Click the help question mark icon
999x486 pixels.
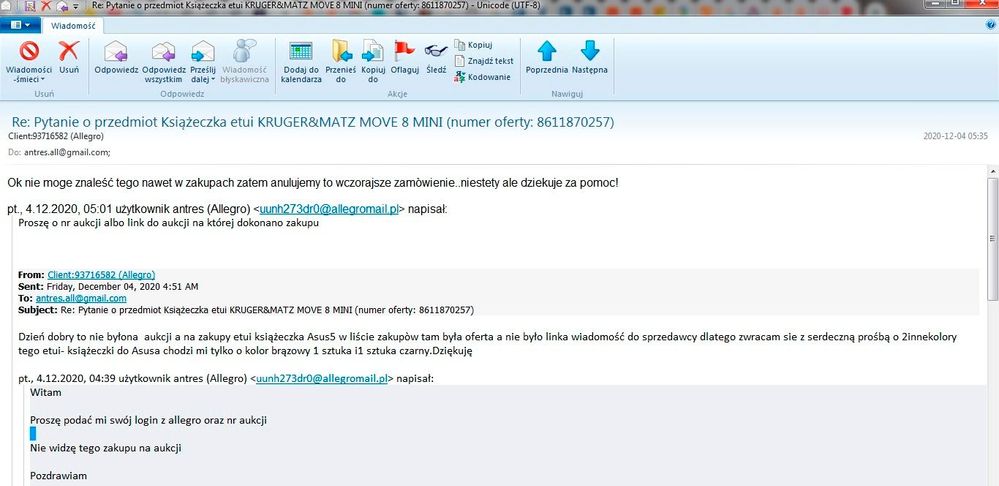(991, 24)
